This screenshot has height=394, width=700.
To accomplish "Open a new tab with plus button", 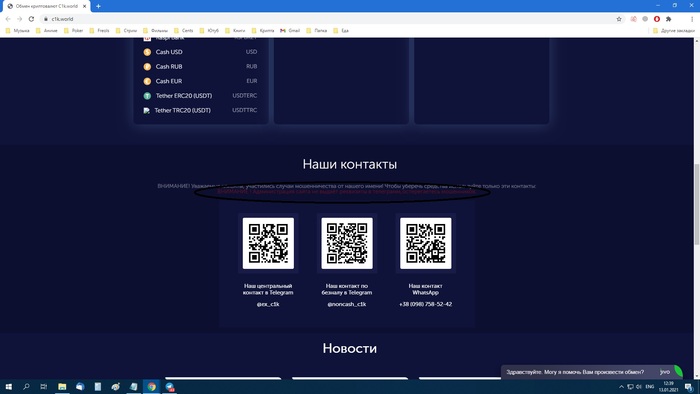I will pos(98,6).
